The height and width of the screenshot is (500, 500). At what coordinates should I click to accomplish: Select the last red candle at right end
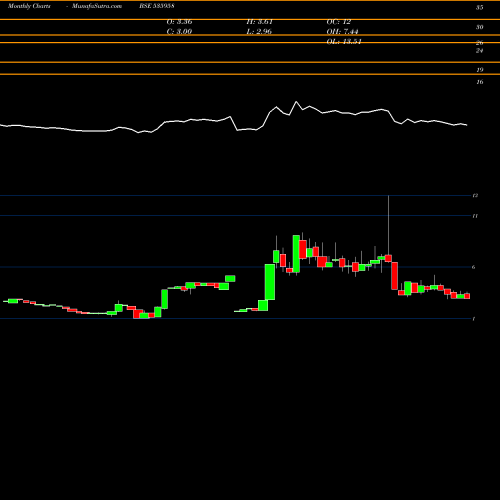click(467, 296)
